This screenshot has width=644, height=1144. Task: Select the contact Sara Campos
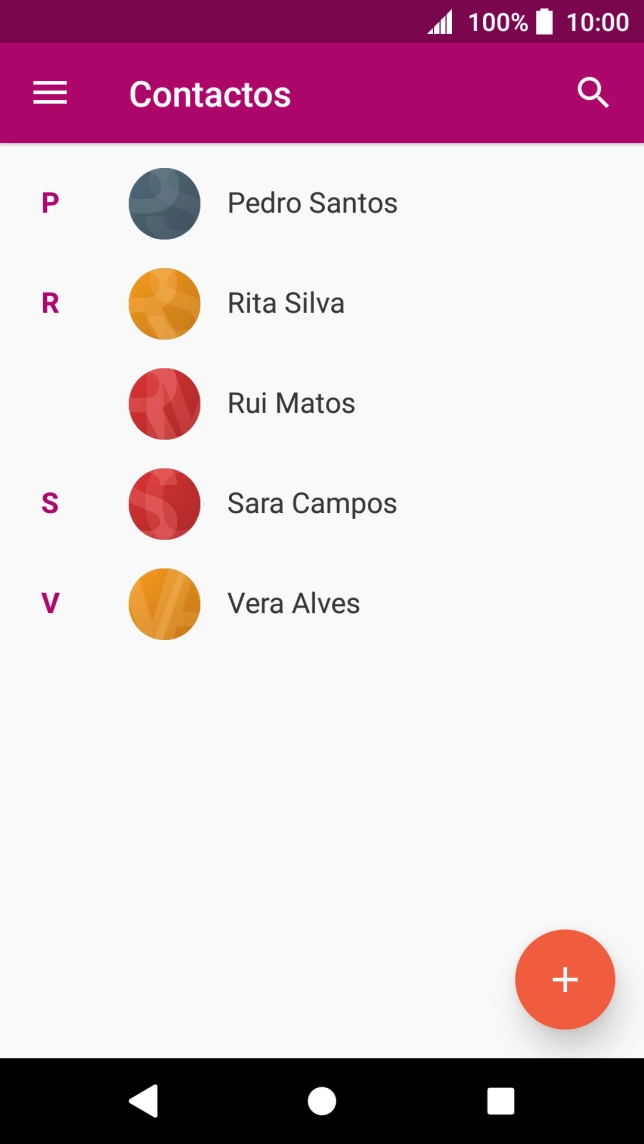coord(312,503)
